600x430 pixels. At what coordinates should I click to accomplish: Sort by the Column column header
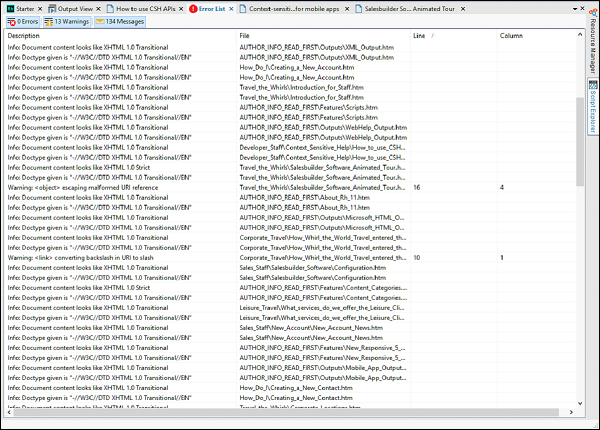[511, 36]
